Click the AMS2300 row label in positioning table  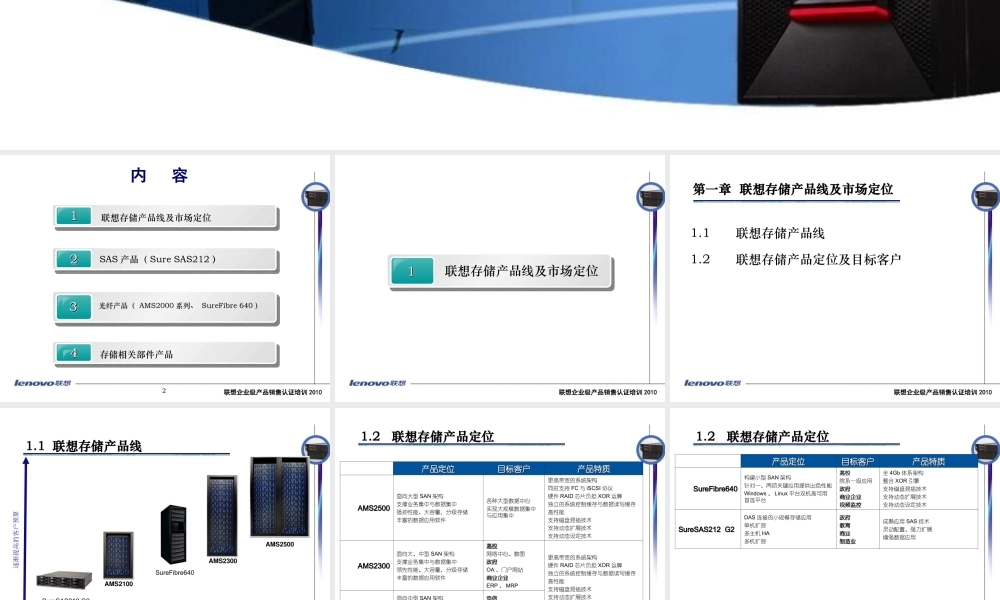click(374, 566)
